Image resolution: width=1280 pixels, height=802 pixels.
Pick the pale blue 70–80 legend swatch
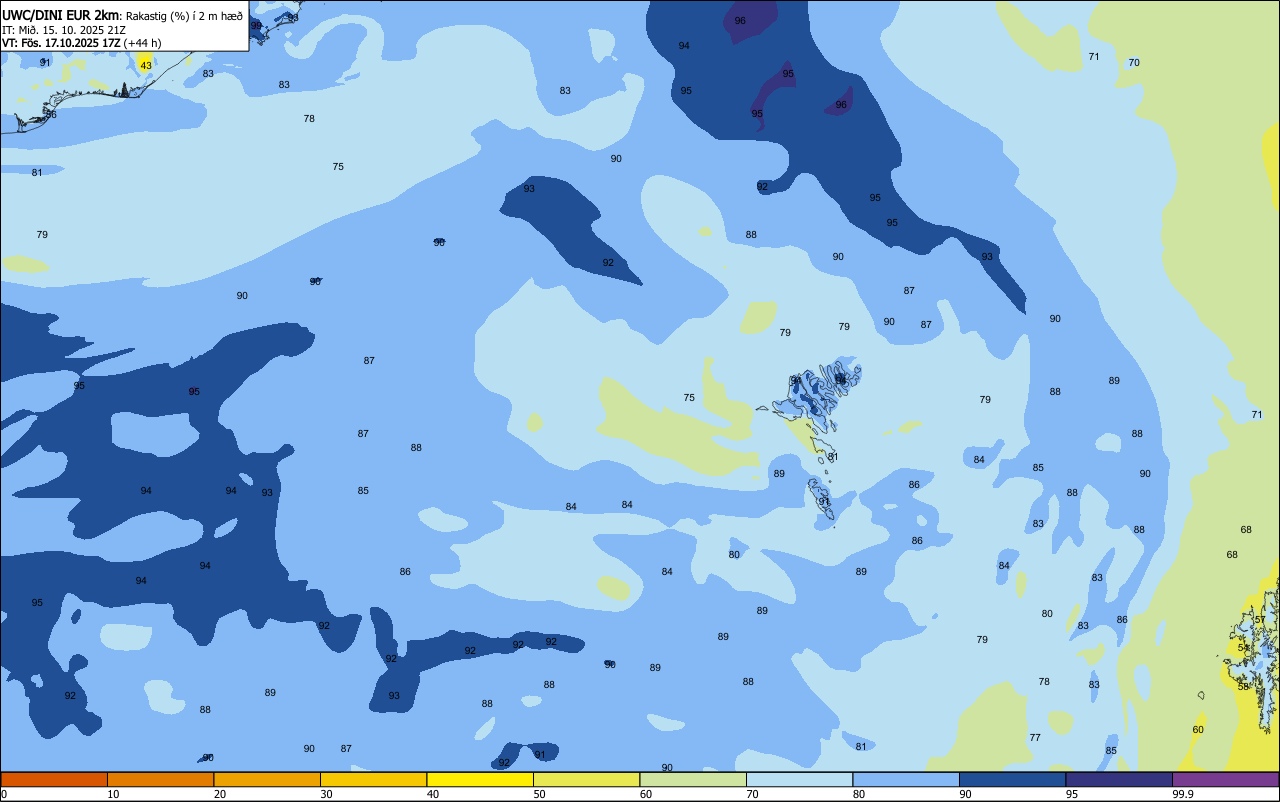pyautogui.click(x=799, y=779)
